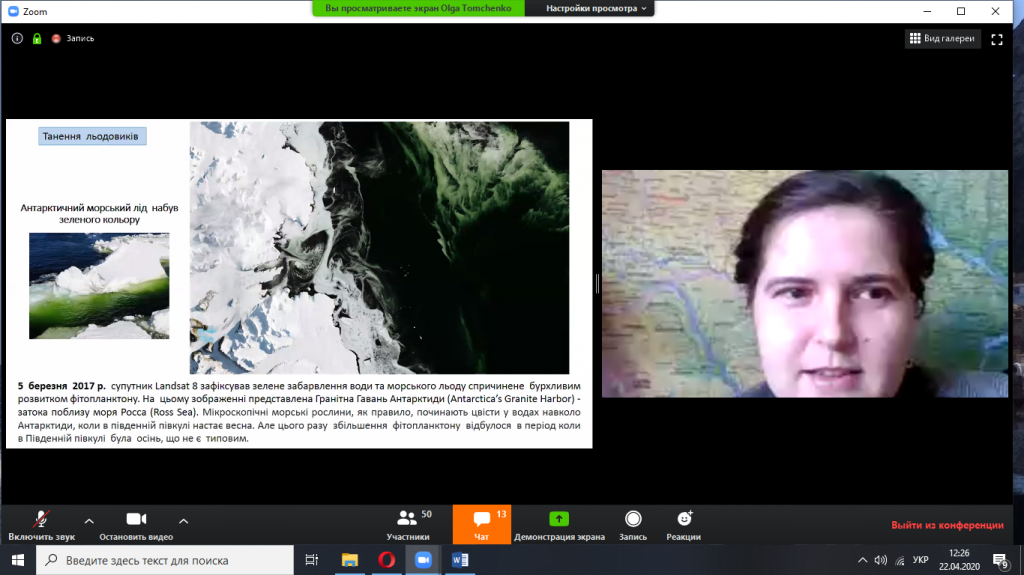This screenshot has height=575, width=1024.
Task: Open the Windows Start menu
Action: (x=18, y=560)
